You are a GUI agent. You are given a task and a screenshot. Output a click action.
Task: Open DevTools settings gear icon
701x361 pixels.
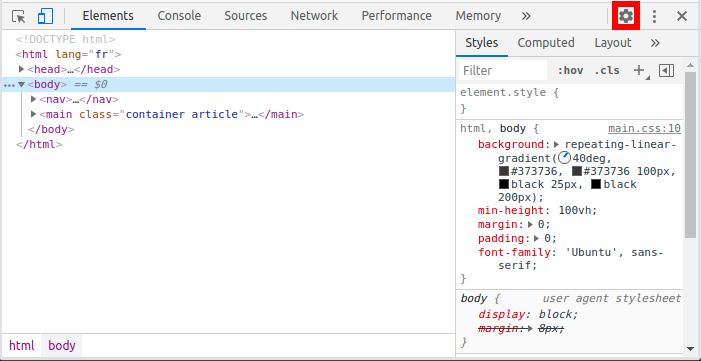point(626,17)
